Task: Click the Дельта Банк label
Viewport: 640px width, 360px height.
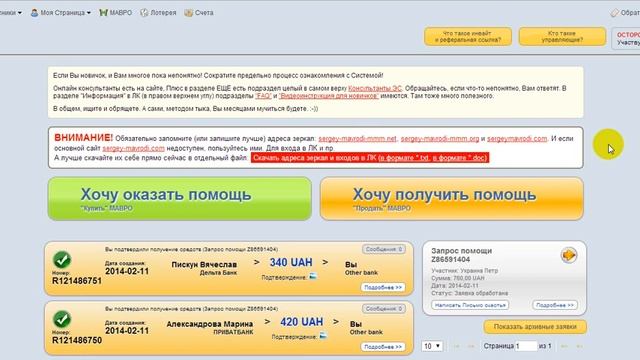Action: 218,273
